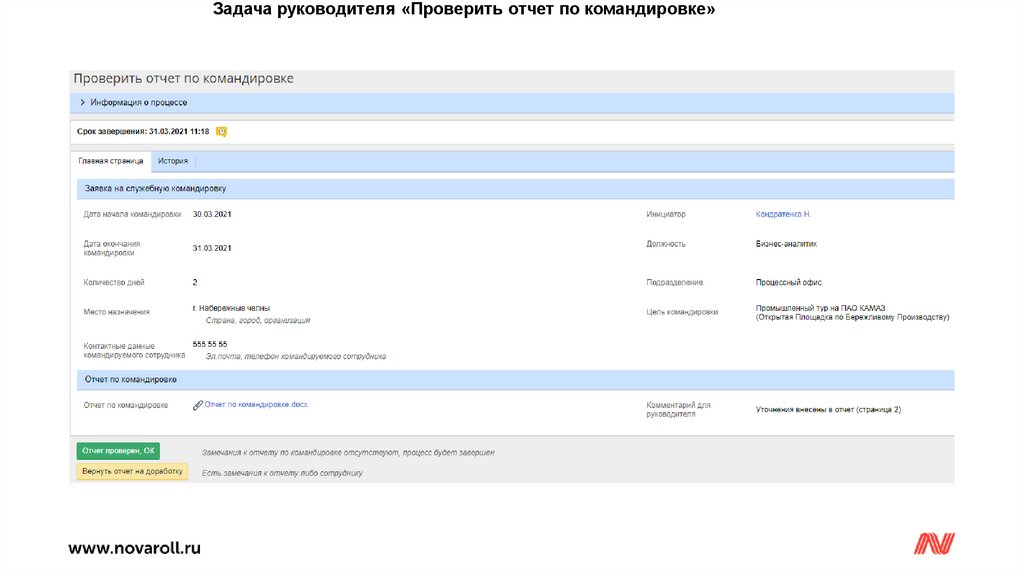Select the "Главная страница" tab

point(111,160)
